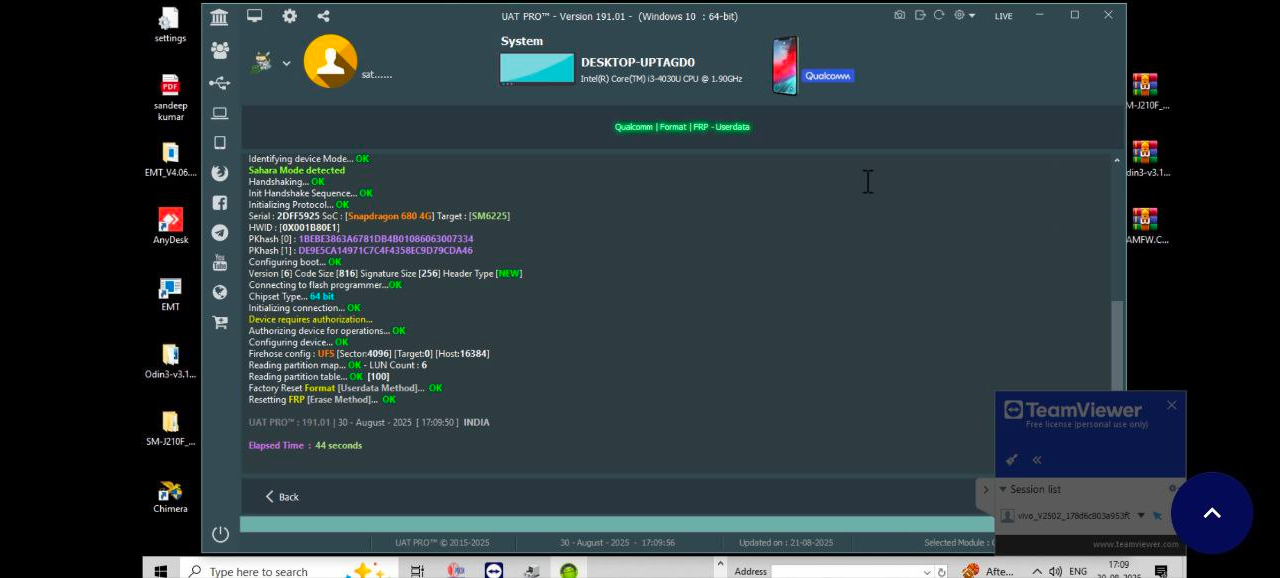Open the Telegram icon in sidebar

pyautogui.click(x=220, y=233)
